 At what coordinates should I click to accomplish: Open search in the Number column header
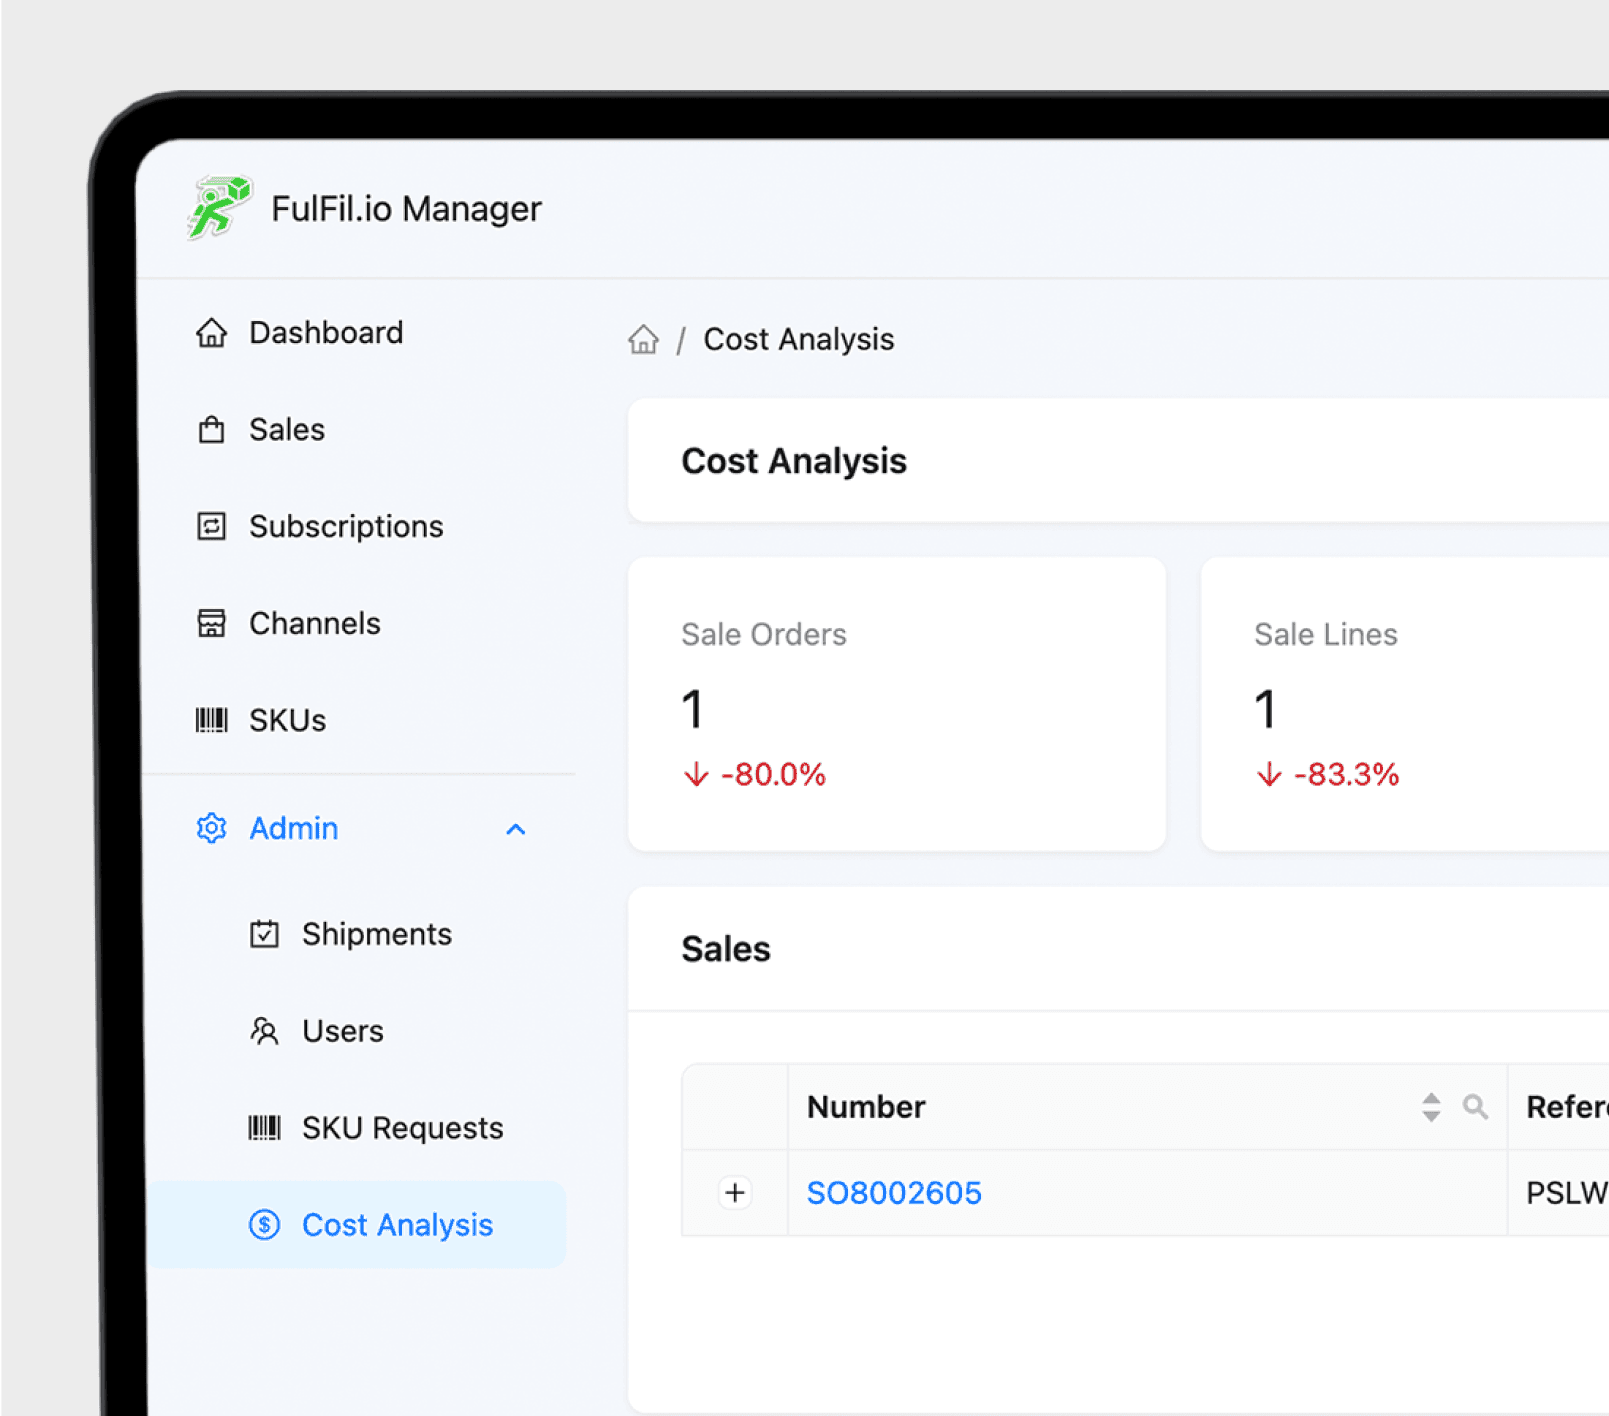coord(1475,1107)
